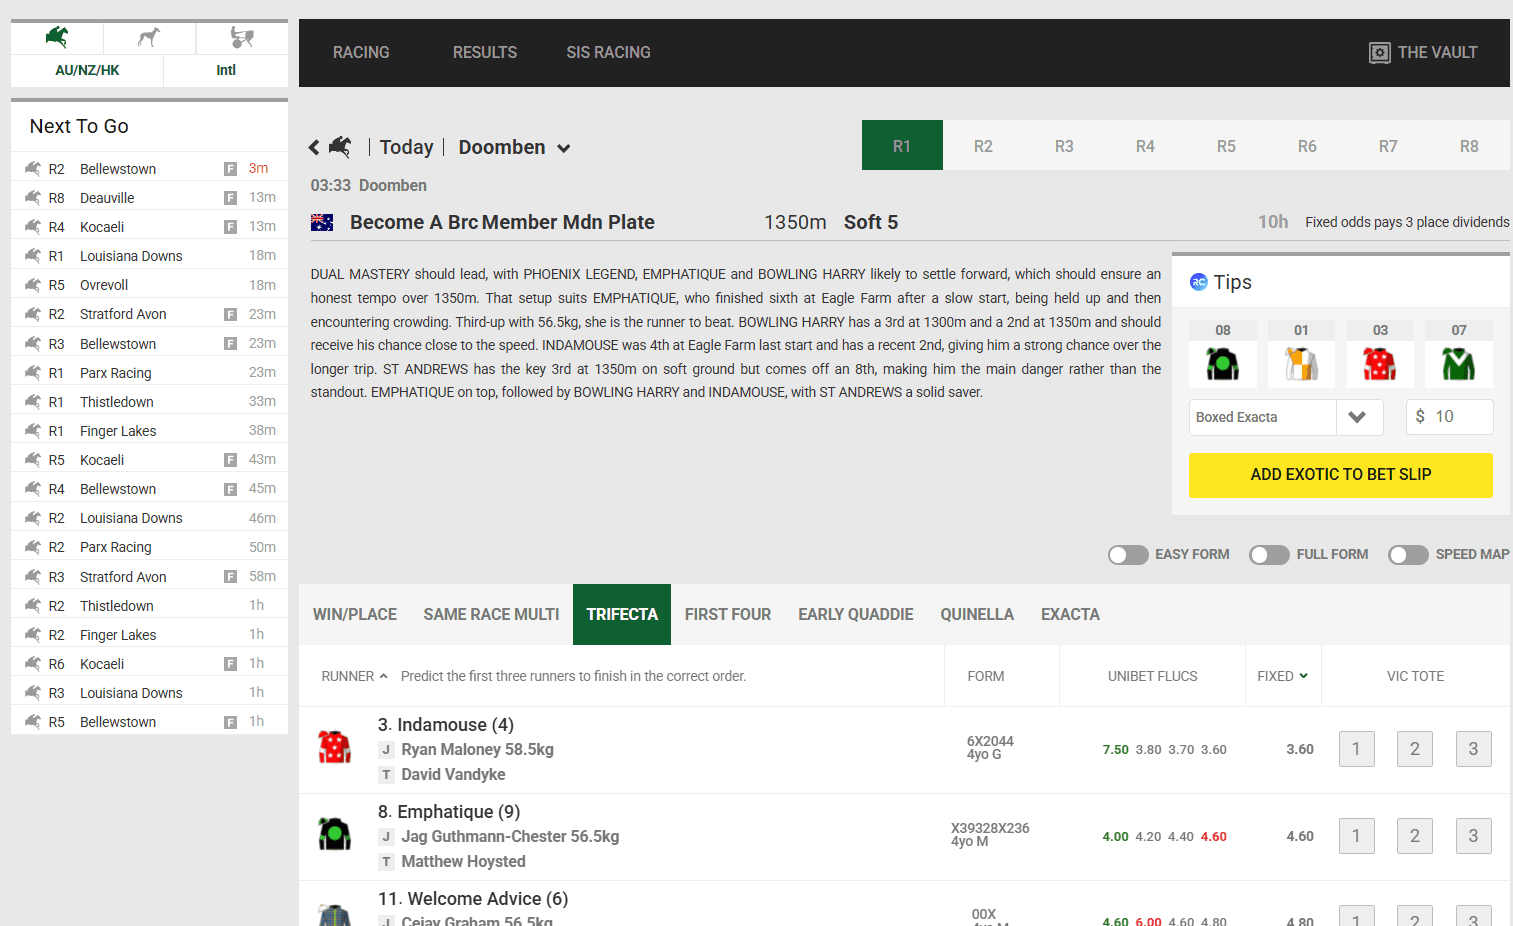Open the SIS RACING menu item
The height and width of the screenshot is (926, 1513).
[x=608, y=52]
